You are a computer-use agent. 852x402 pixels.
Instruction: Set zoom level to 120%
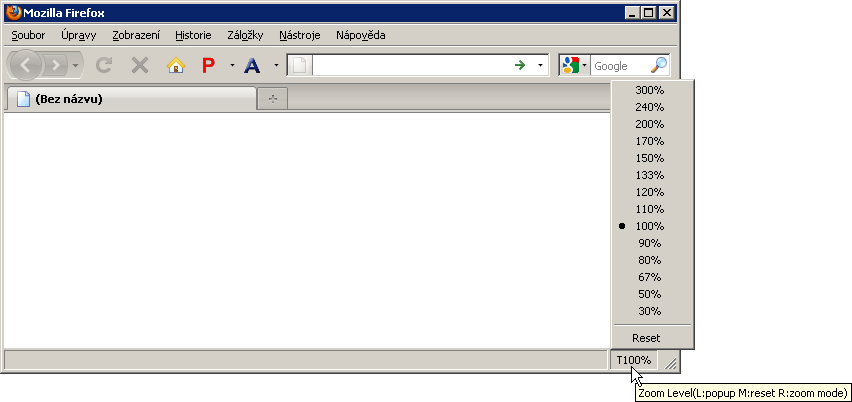pyautogui.click(x=653, y=192)
